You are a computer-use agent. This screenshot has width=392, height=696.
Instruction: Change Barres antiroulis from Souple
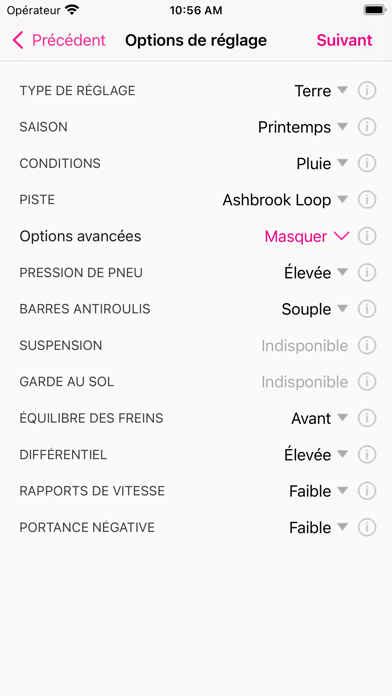coord(315,309)
